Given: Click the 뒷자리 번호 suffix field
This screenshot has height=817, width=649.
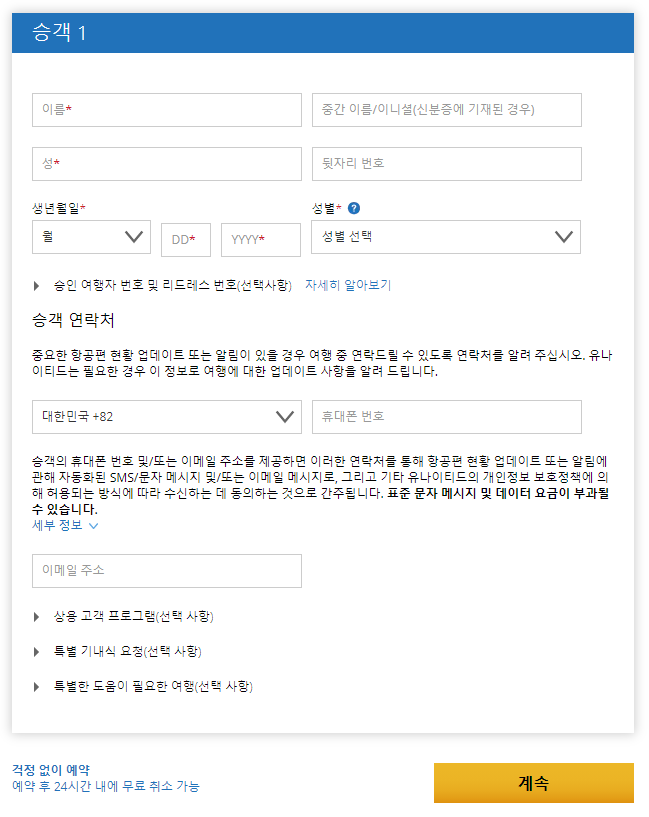Looking at the screenshot, I should (x=447, y=164).
